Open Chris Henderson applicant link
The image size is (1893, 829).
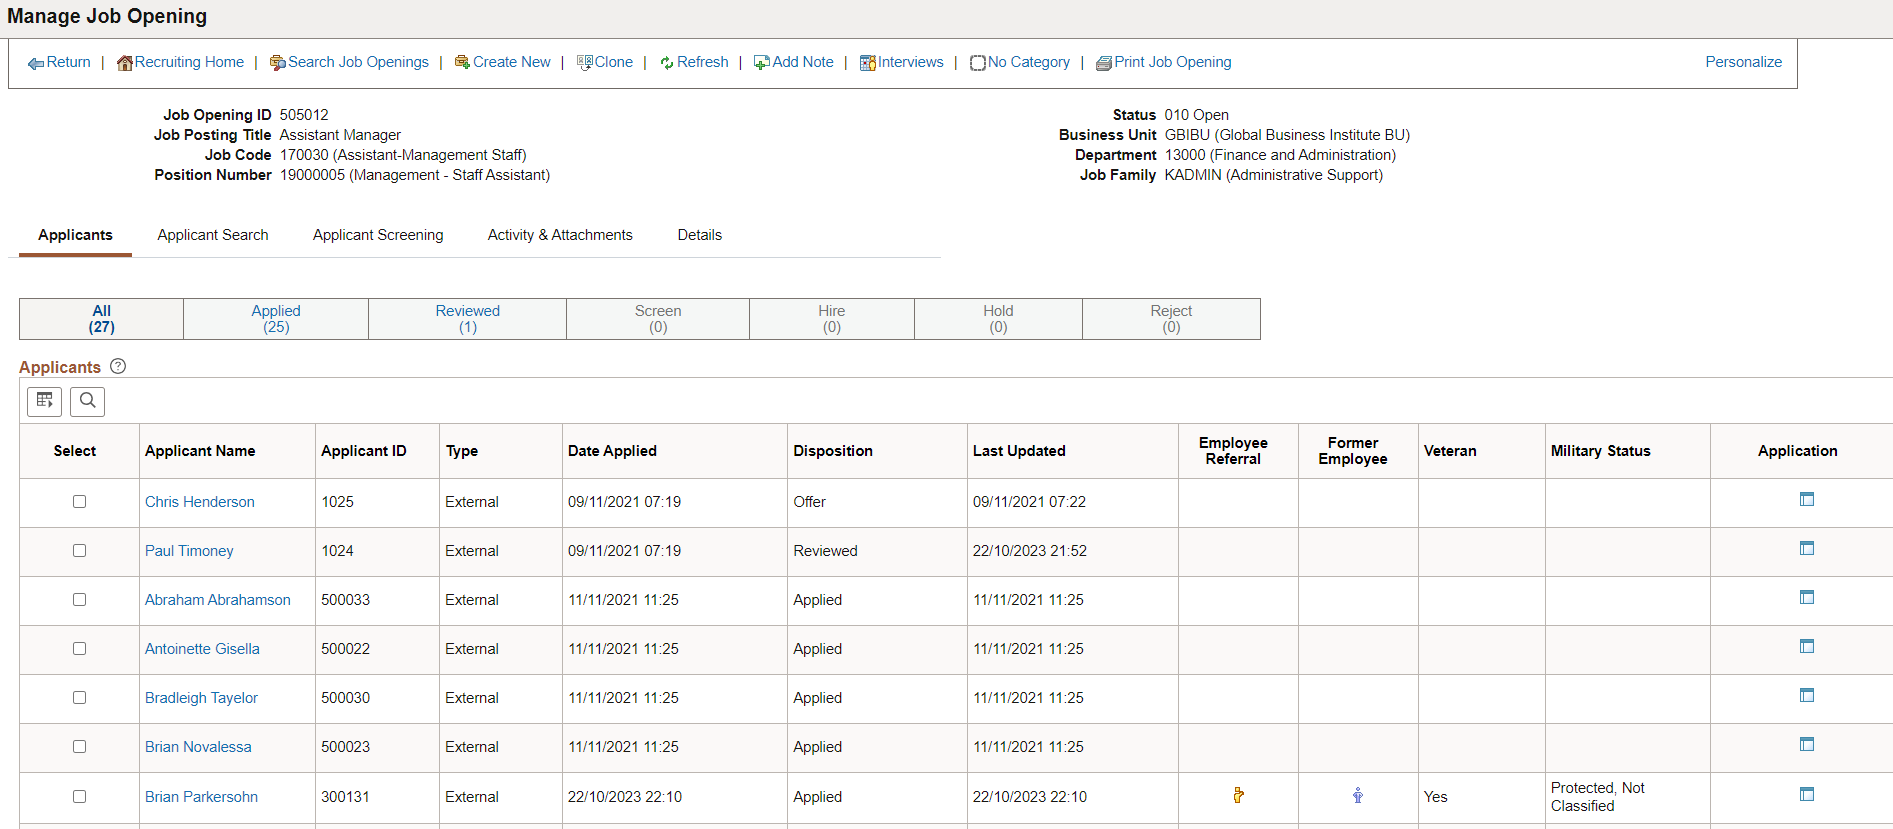[200, 502]
